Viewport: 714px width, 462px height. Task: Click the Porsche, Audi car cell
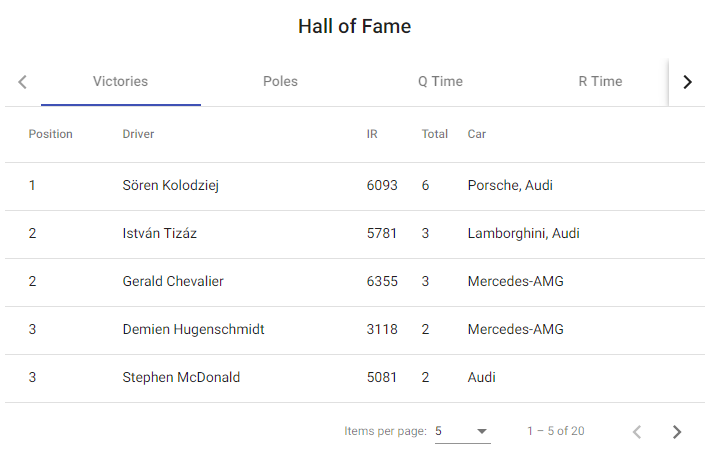pos(510,185)
